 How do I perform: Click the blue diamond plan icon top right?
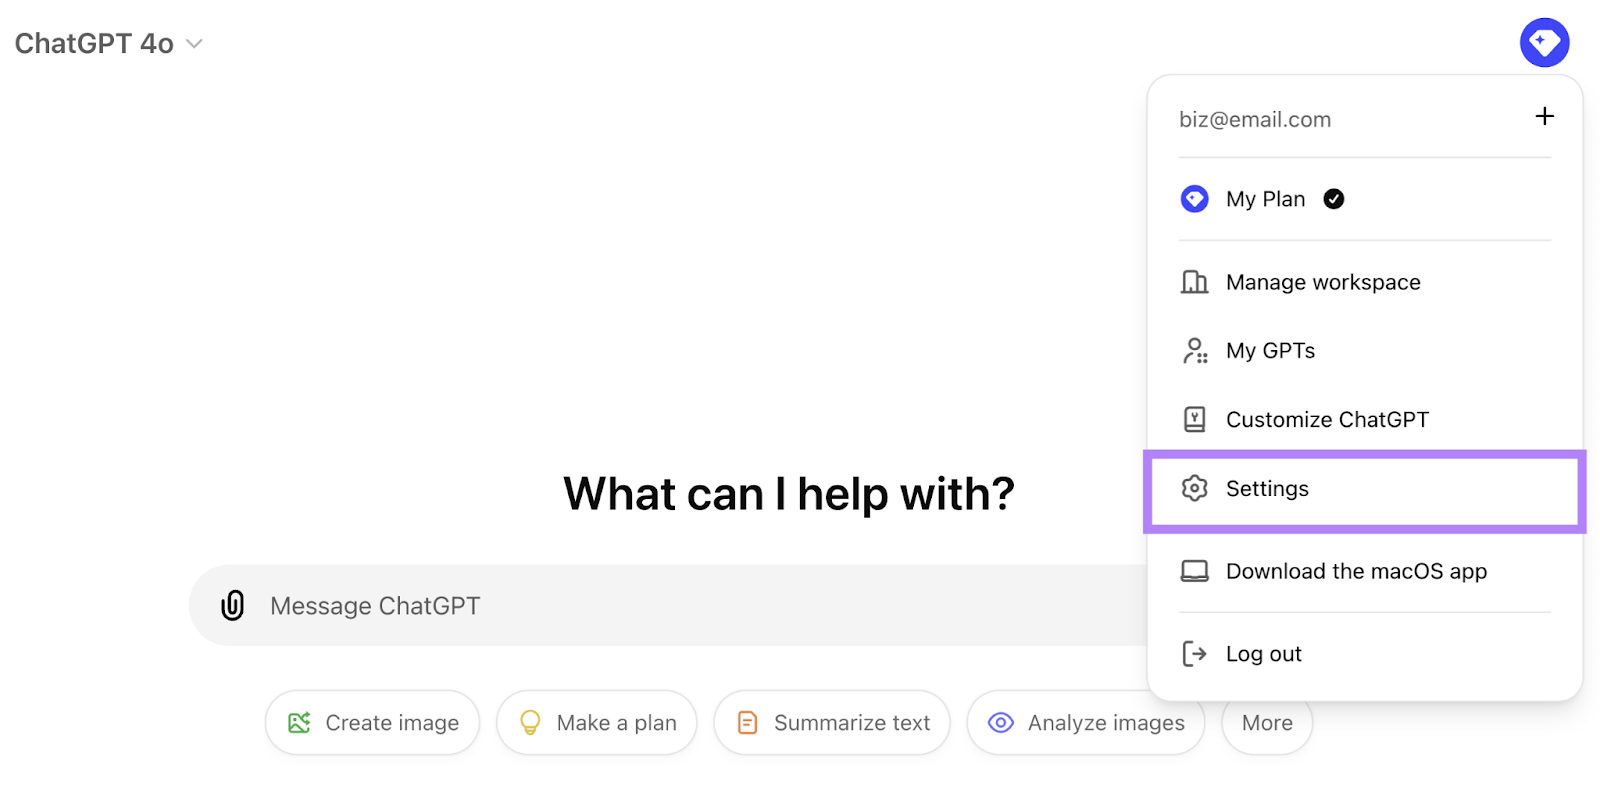(x=1544, y=42)
